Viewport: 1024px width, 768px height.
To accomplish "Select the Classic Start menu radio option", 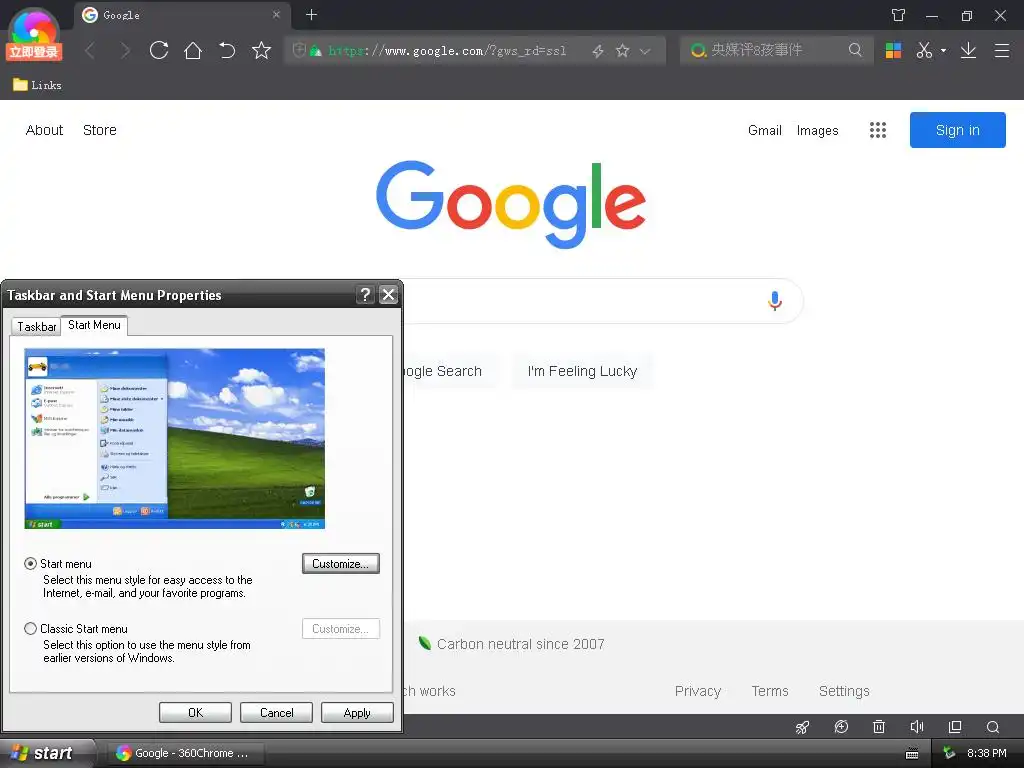I will tap(30, 629).
